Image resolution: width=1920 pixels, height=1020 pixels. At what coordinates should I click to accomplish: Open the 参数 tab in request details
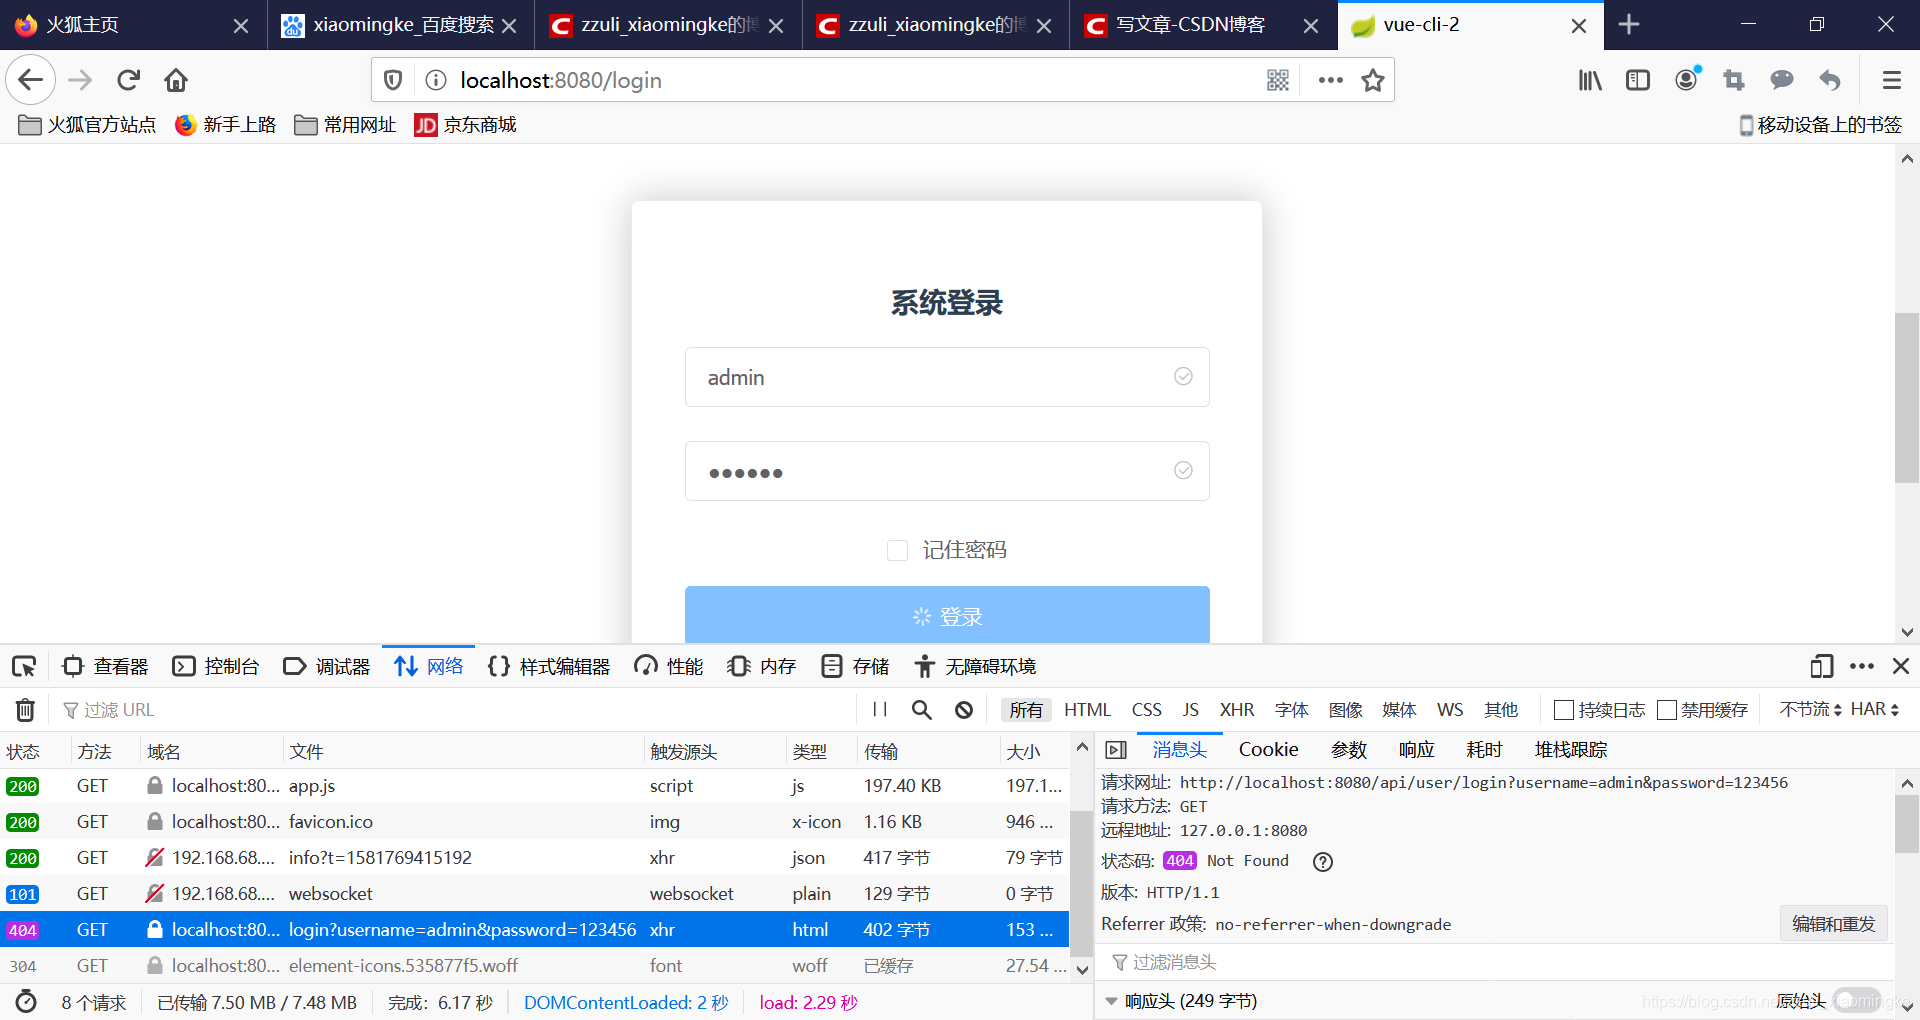pos(1348,750)
